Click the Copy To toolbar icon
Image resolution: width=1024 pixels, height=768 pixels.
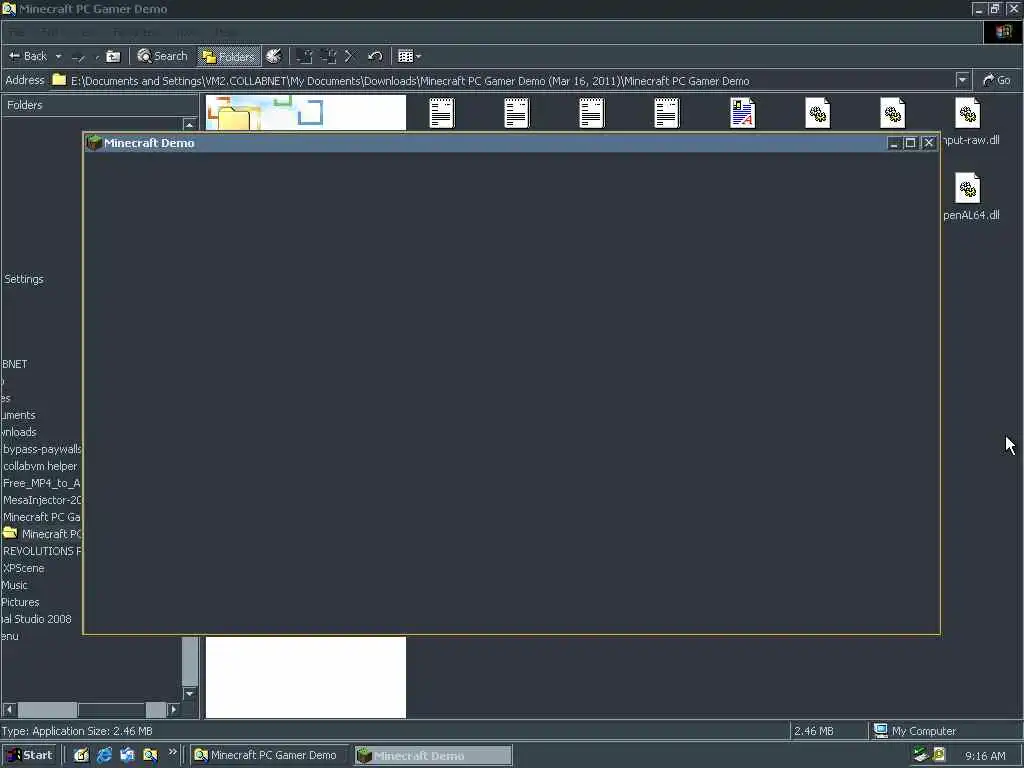(328, 56)
